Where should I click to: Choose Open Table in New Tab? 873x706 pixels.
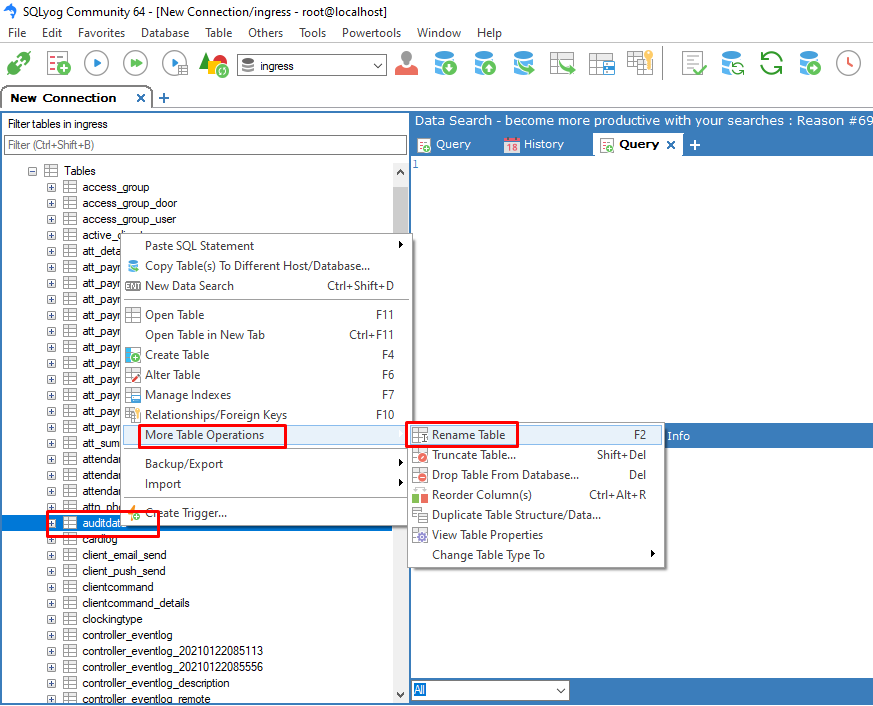point(266,335)
